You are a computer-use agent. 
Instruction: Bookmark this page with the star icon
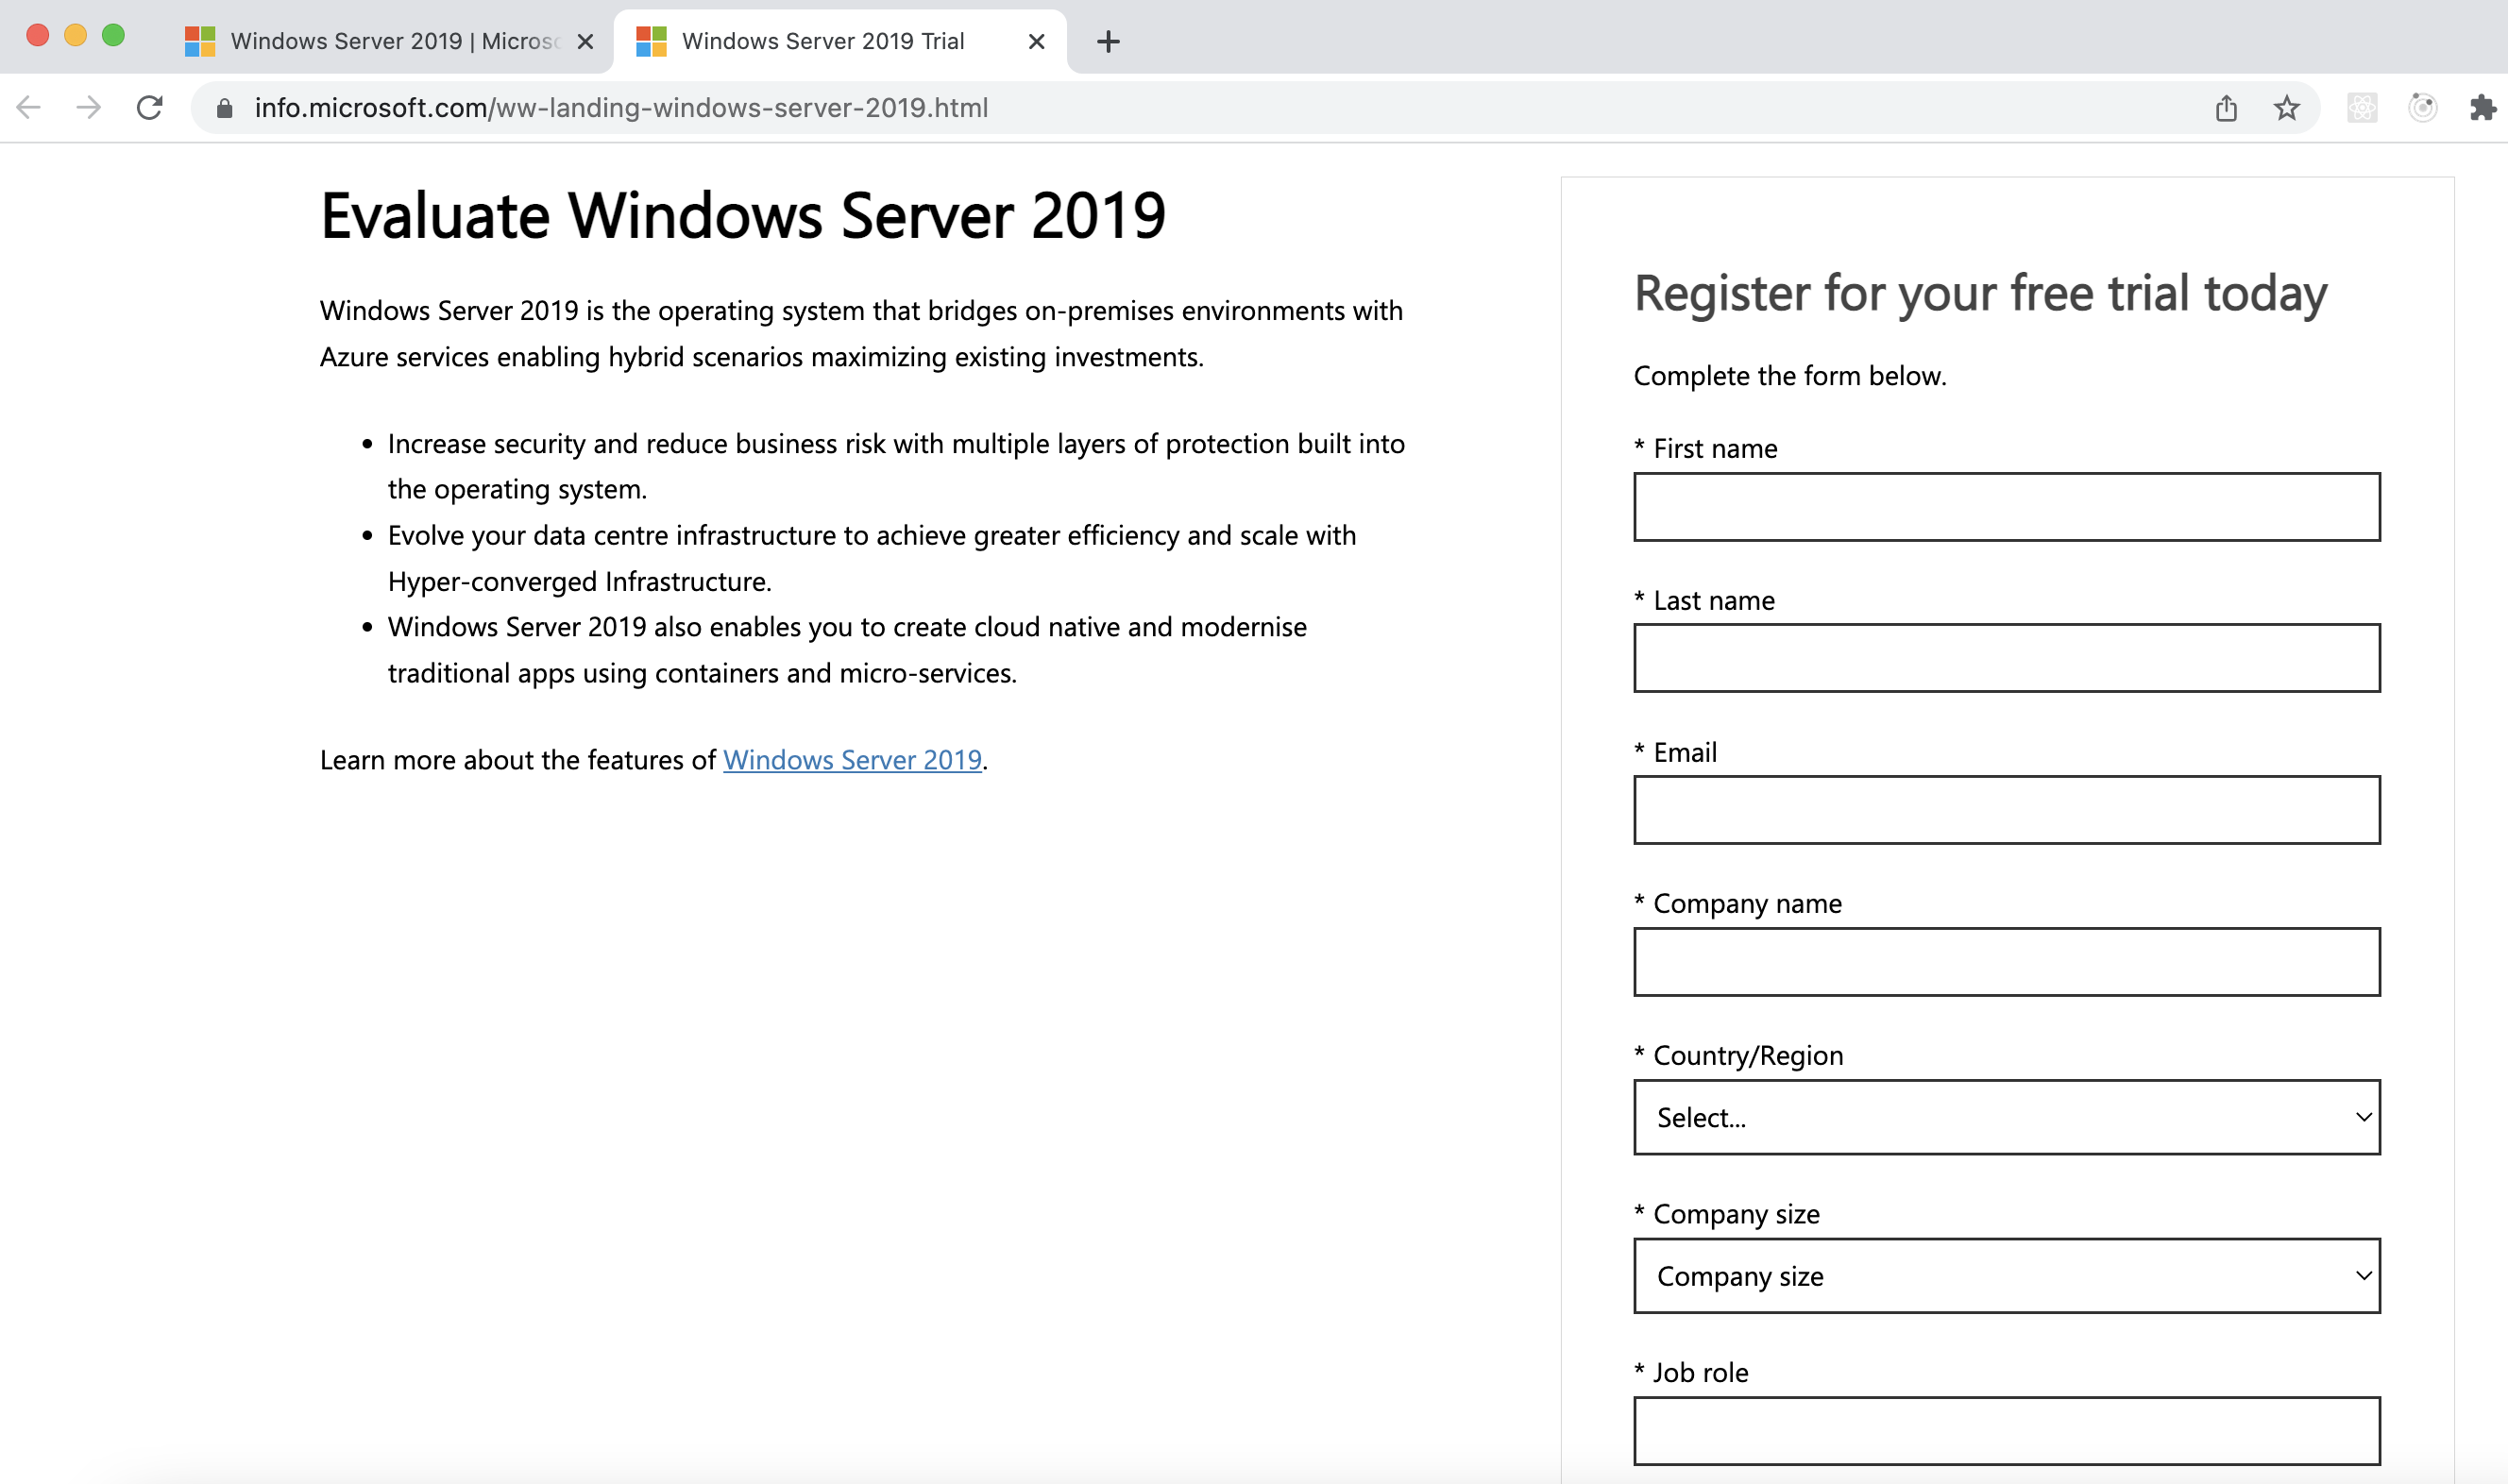coord(2286,107)
